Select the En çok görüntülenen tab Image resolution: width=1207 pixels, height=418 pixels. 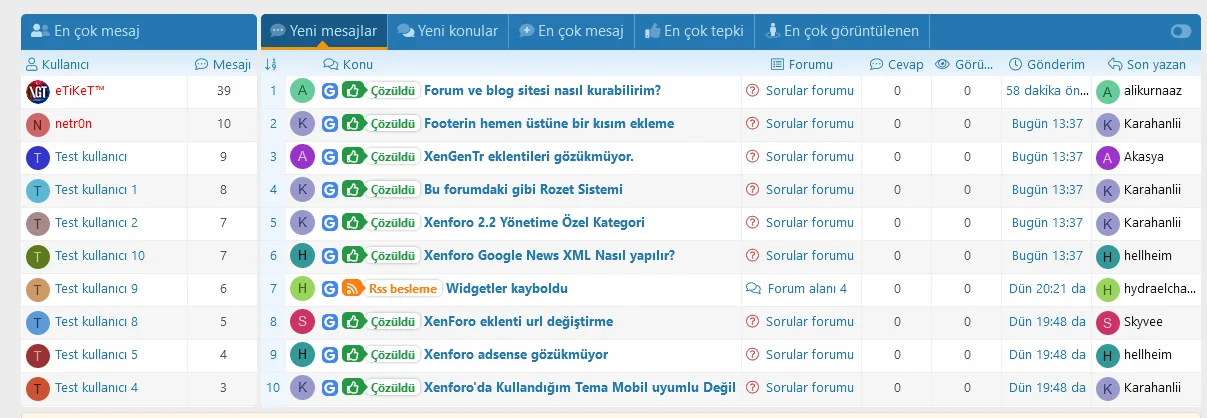[x=842, y=31]
